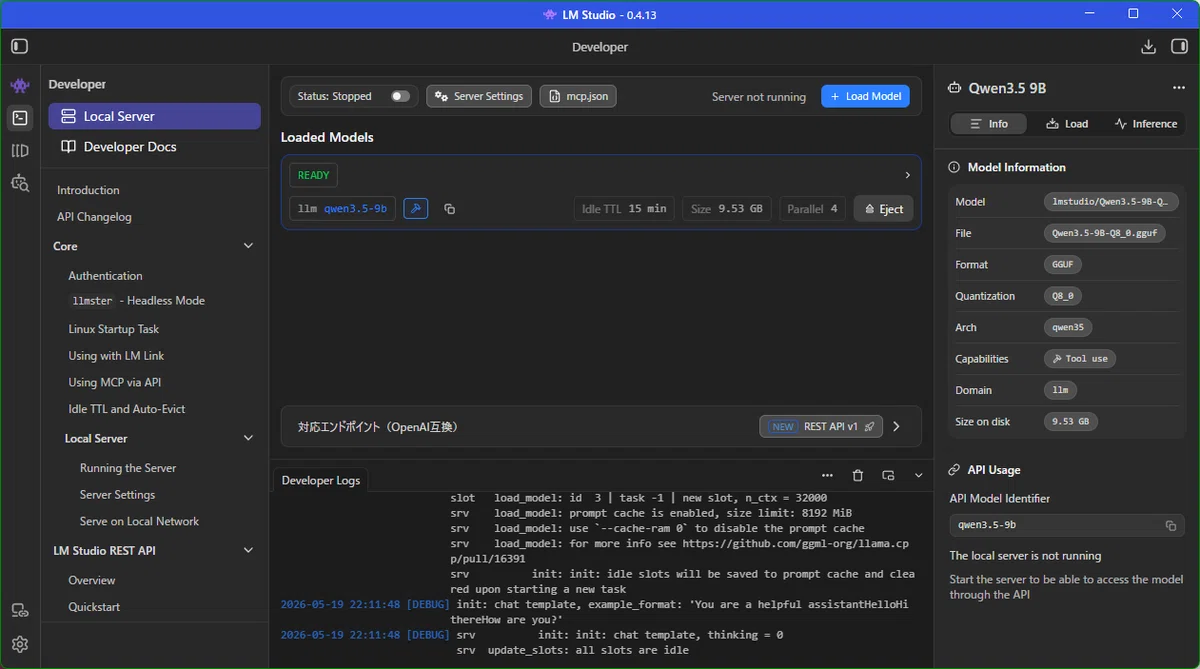Viewport: 1200px width, 669px height.
Task: Collapse the Local Server docs subsection
Action: [x=249, y=438]
